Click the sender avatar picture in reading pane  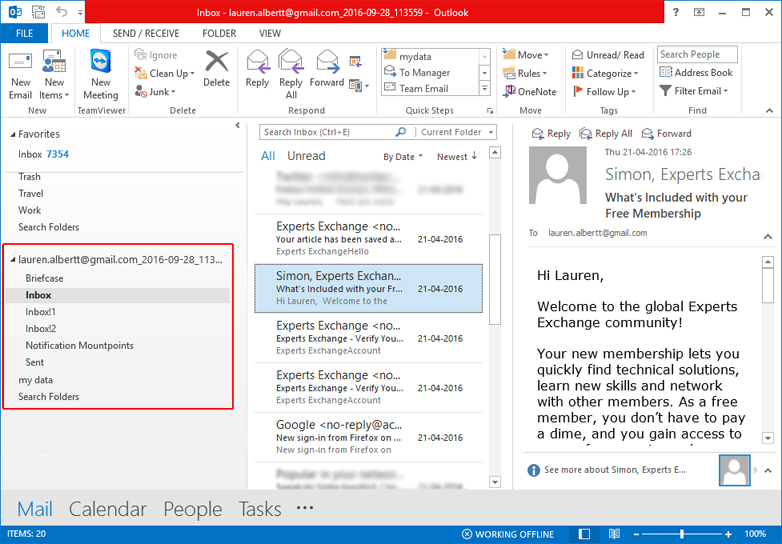(x=557, y=175)
